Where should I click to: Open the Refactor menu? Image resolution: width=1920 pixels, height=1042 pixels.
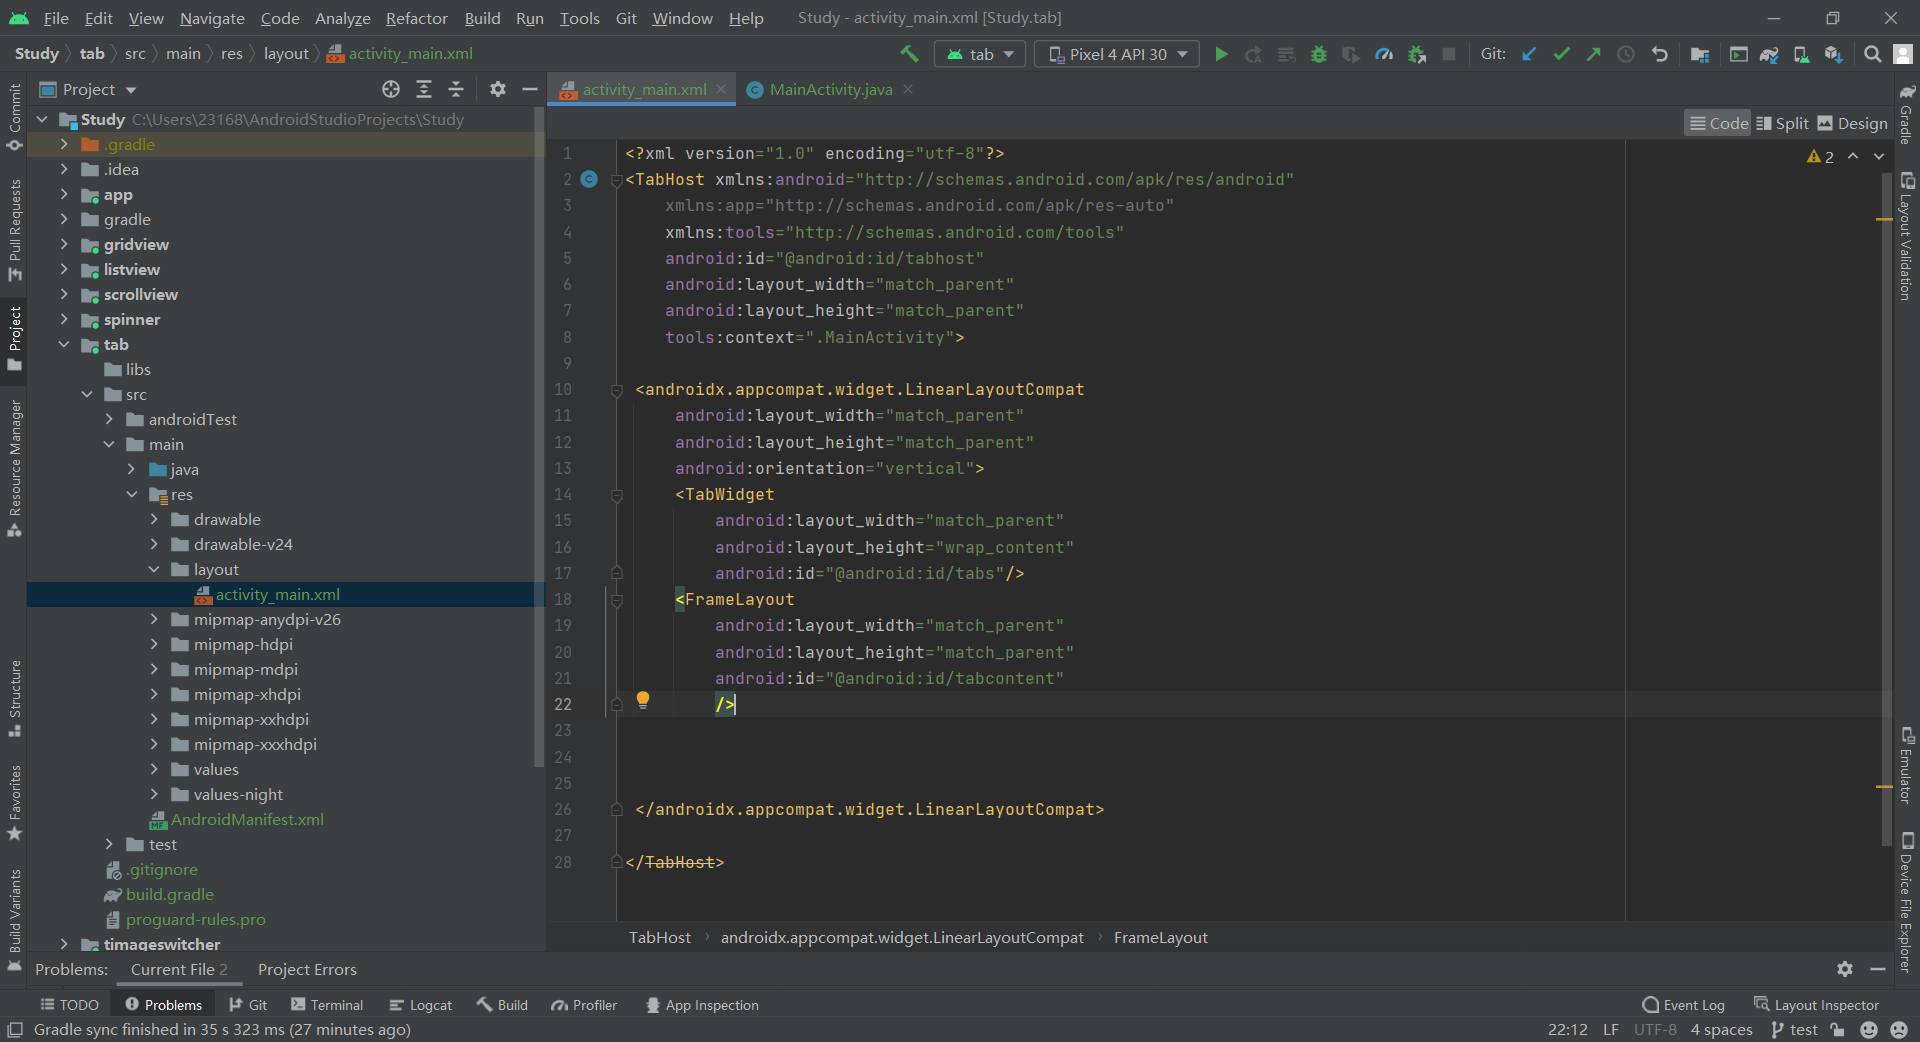(x=416, y=18)
